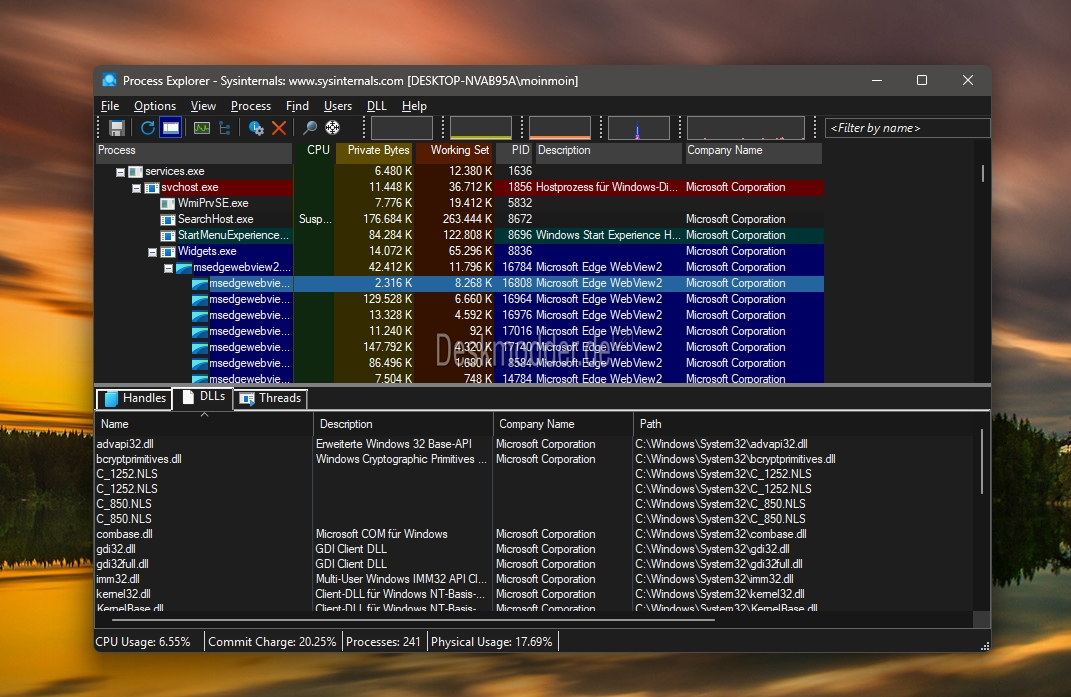Switch to the Handles tab

click(135, 398)
